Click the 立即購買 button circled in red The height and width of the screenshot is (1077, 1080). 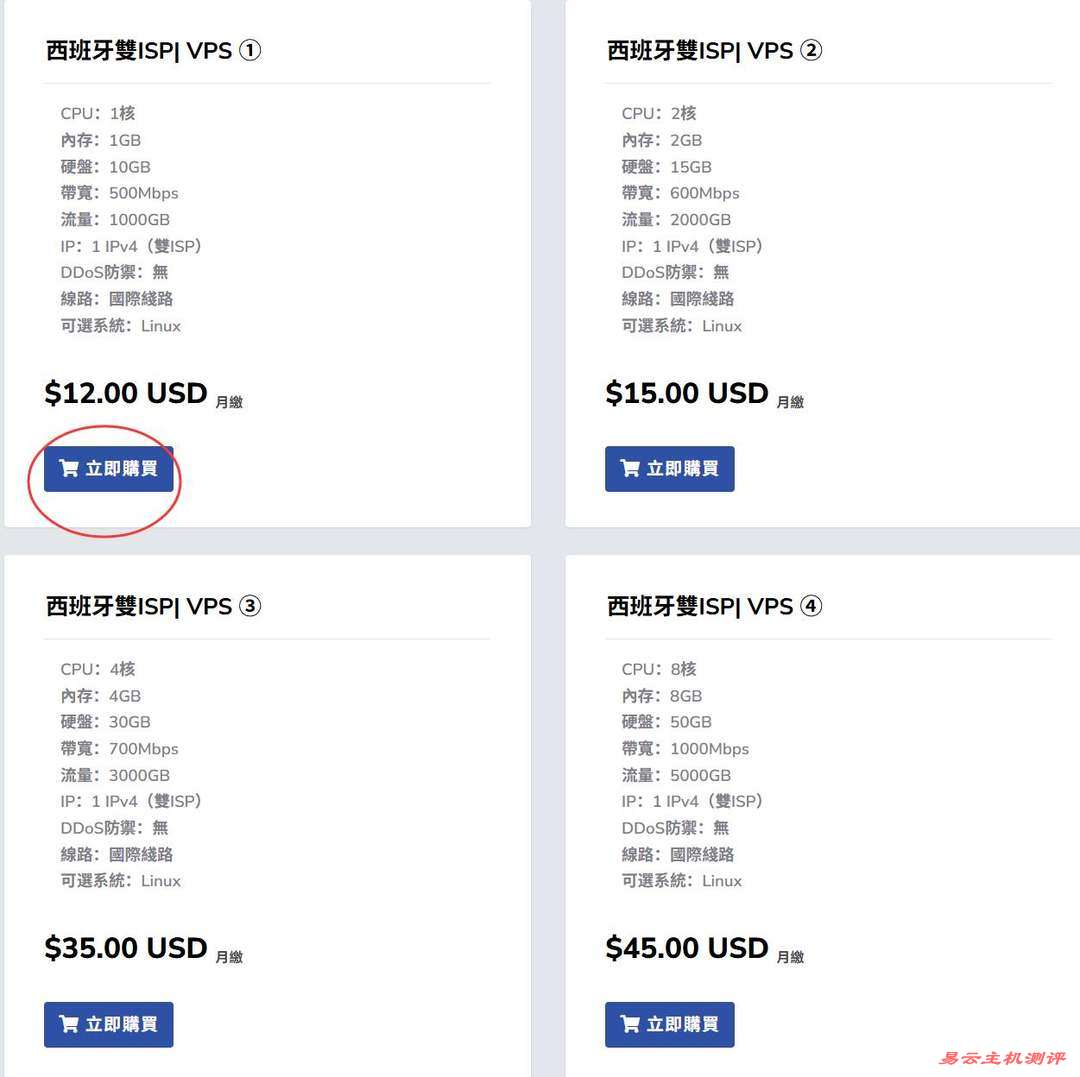pyautogui.click(x=108, y=468)
